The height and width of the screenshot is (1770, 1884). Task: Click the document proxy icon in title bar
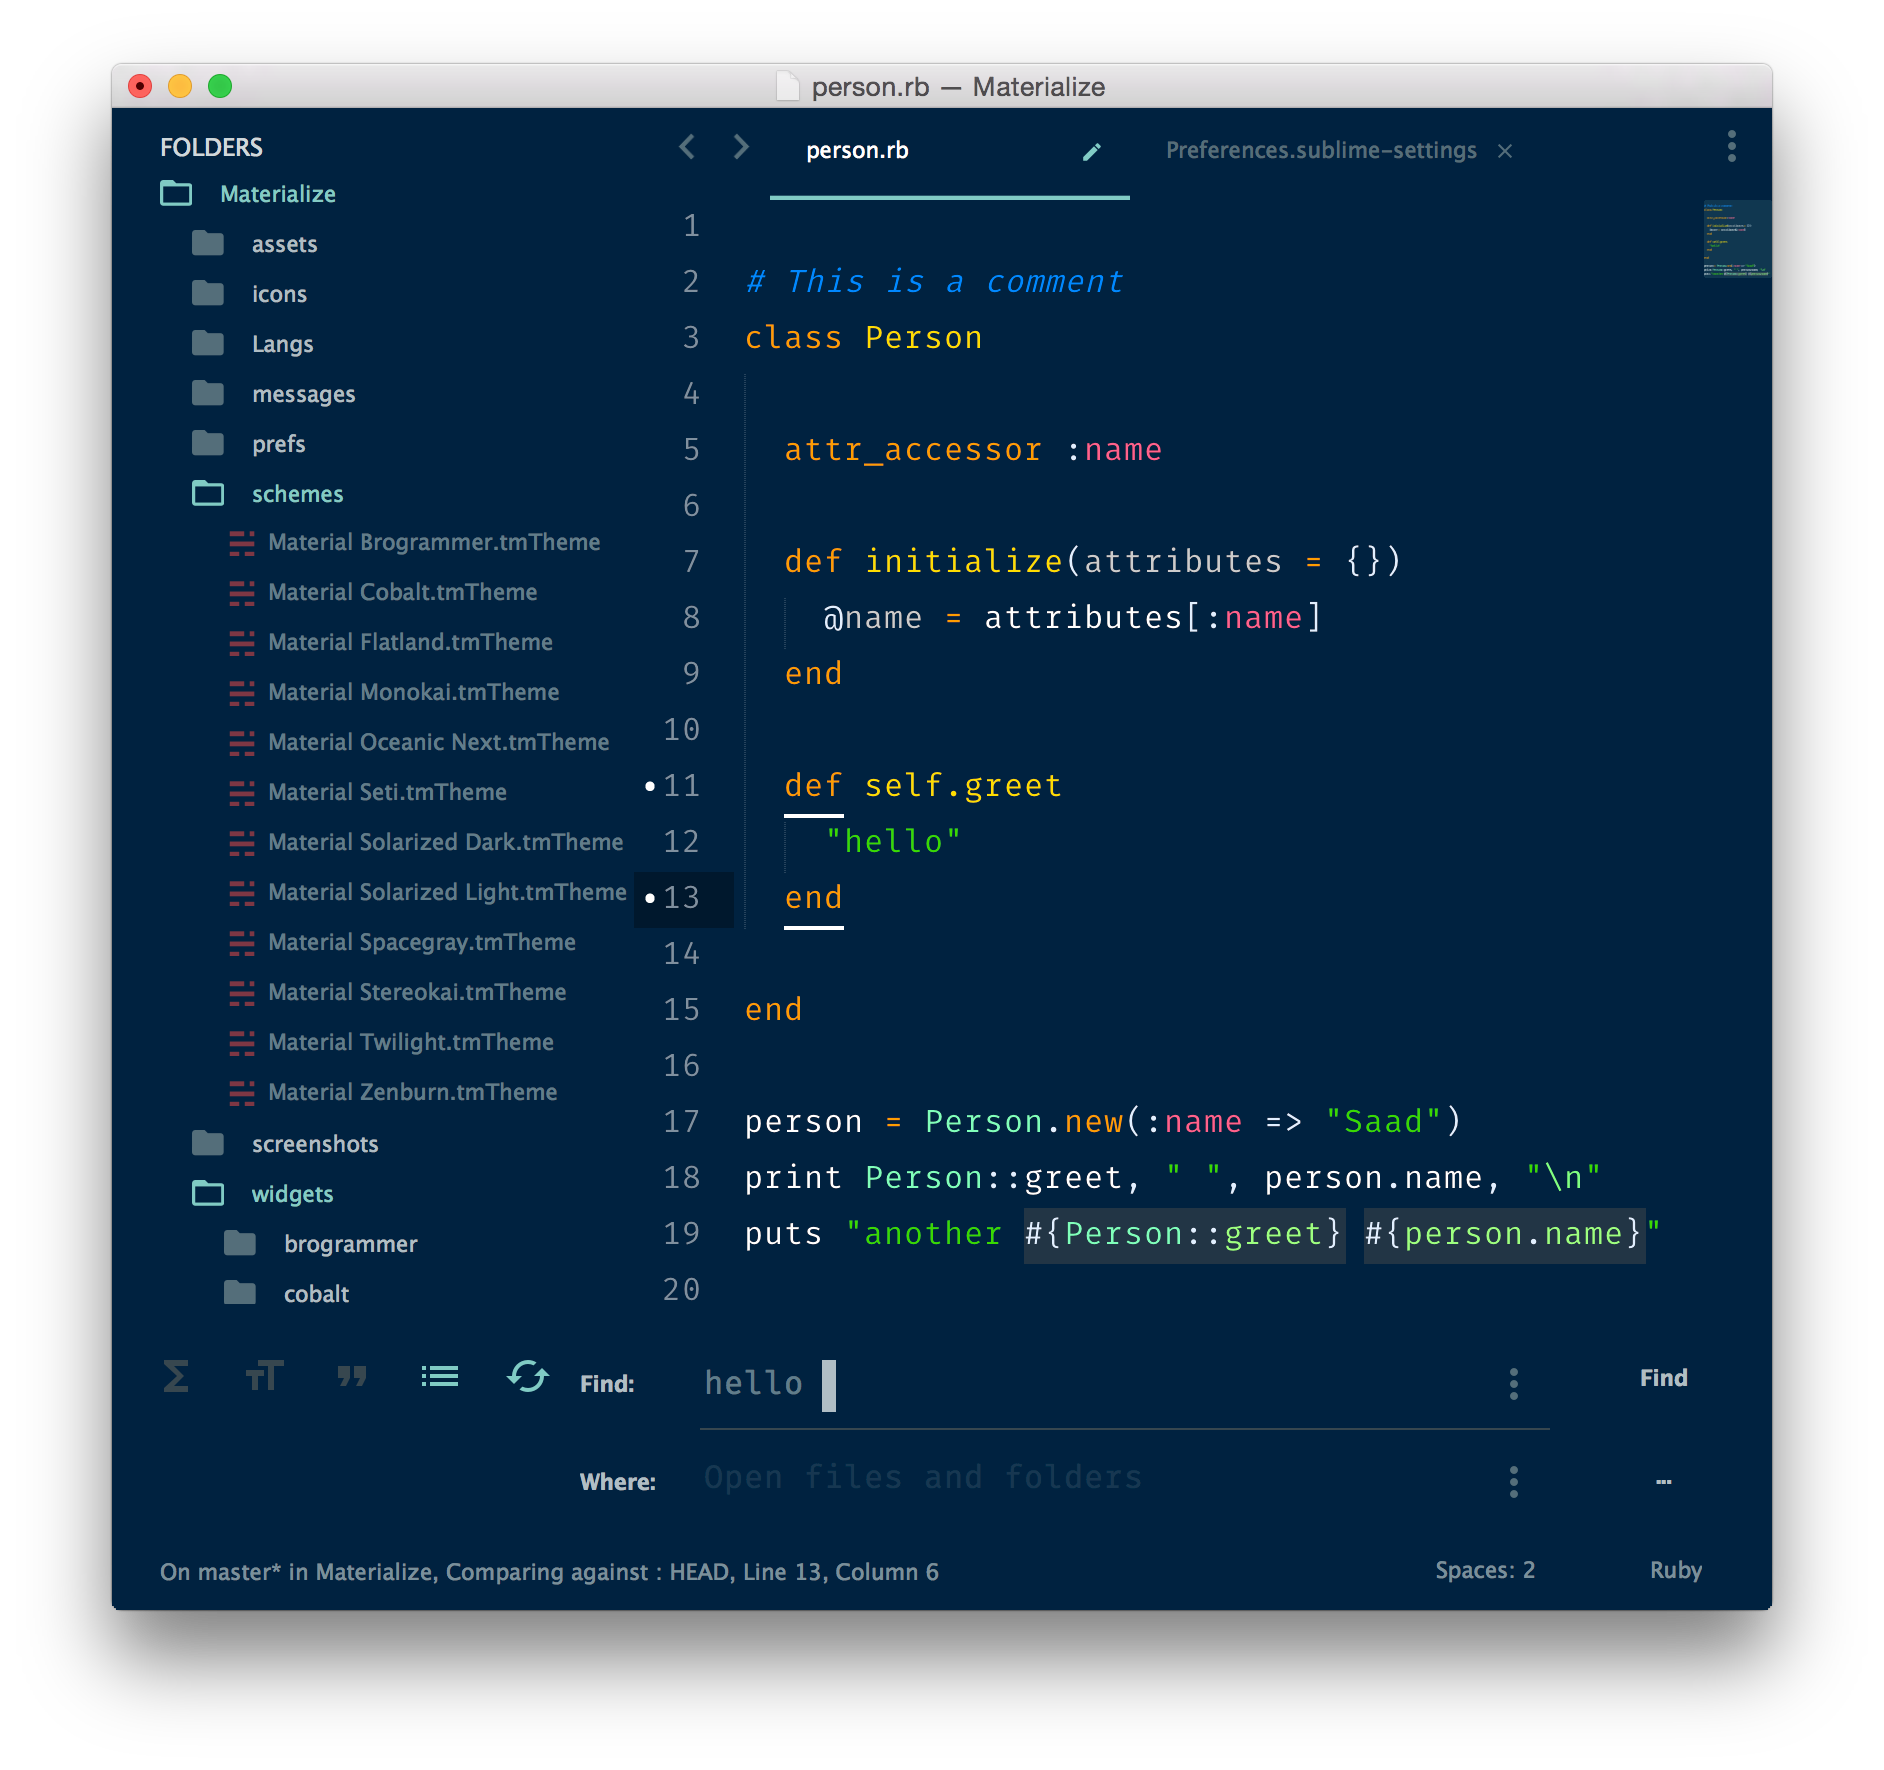(x=788, y=87)
